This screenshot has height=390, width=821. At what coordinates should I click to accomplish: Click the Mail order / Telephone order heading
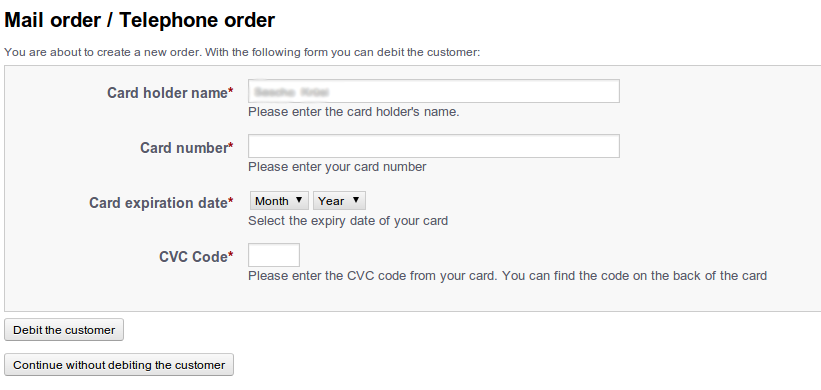pyautogui.click(x=139, y=21)
